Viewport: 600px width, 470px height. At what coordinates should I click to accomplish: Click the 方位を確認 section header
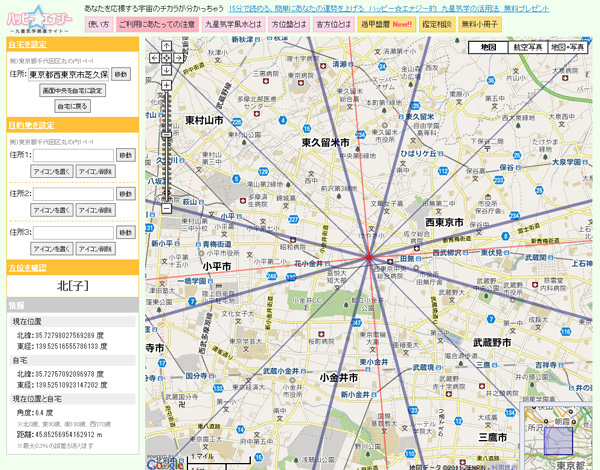(72, 267)
